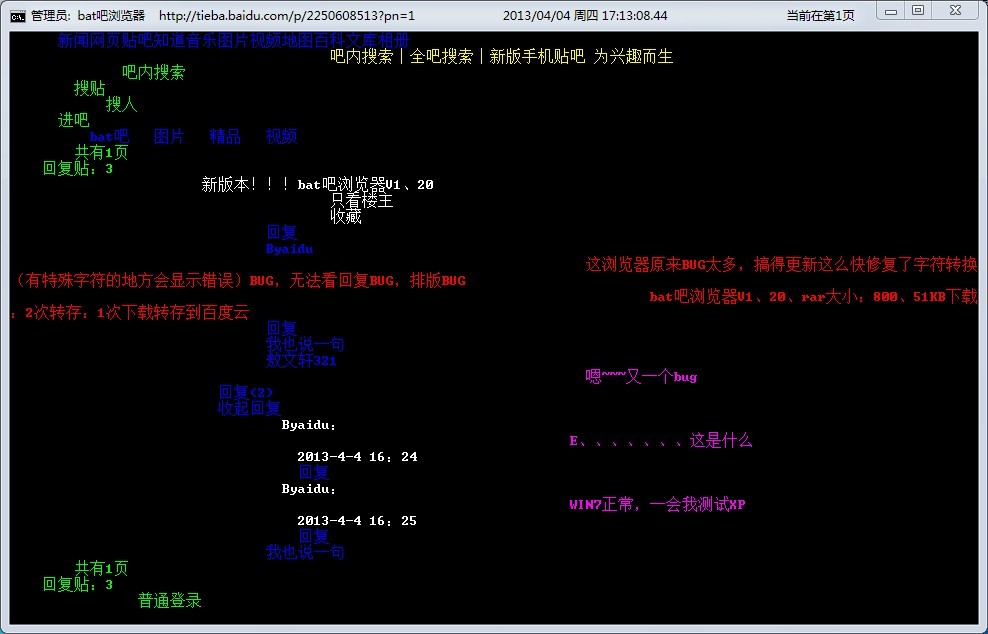988x634 pixels.
Task: Open '百科' in the top blue navigation line
Action: [330, 41]
